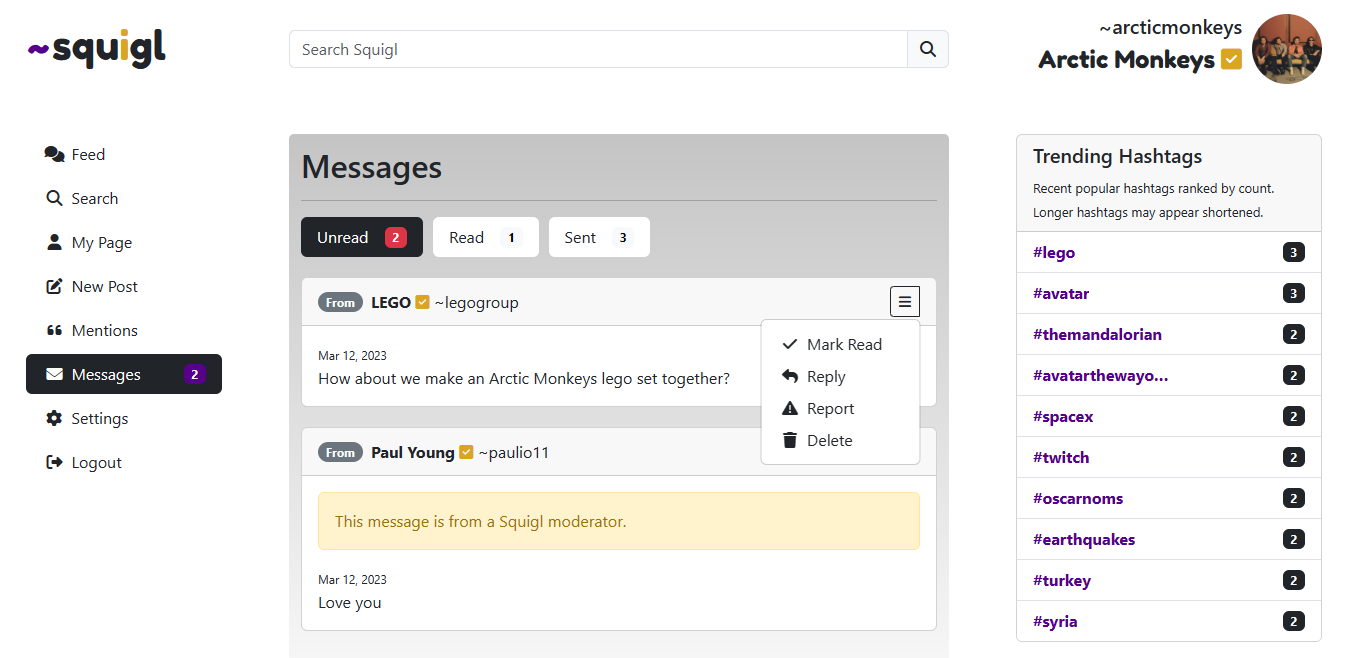1356x658 pixels.
Task: Click LEGO's verified checkmark badge
Action: pyautogui.click(x=421, y=301)
